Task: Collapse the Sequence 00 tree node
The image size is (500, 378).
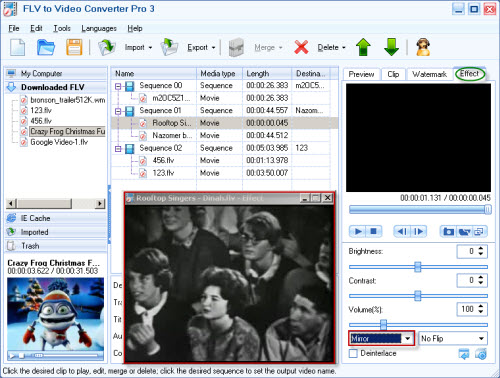Action: (x=118, y=86)
